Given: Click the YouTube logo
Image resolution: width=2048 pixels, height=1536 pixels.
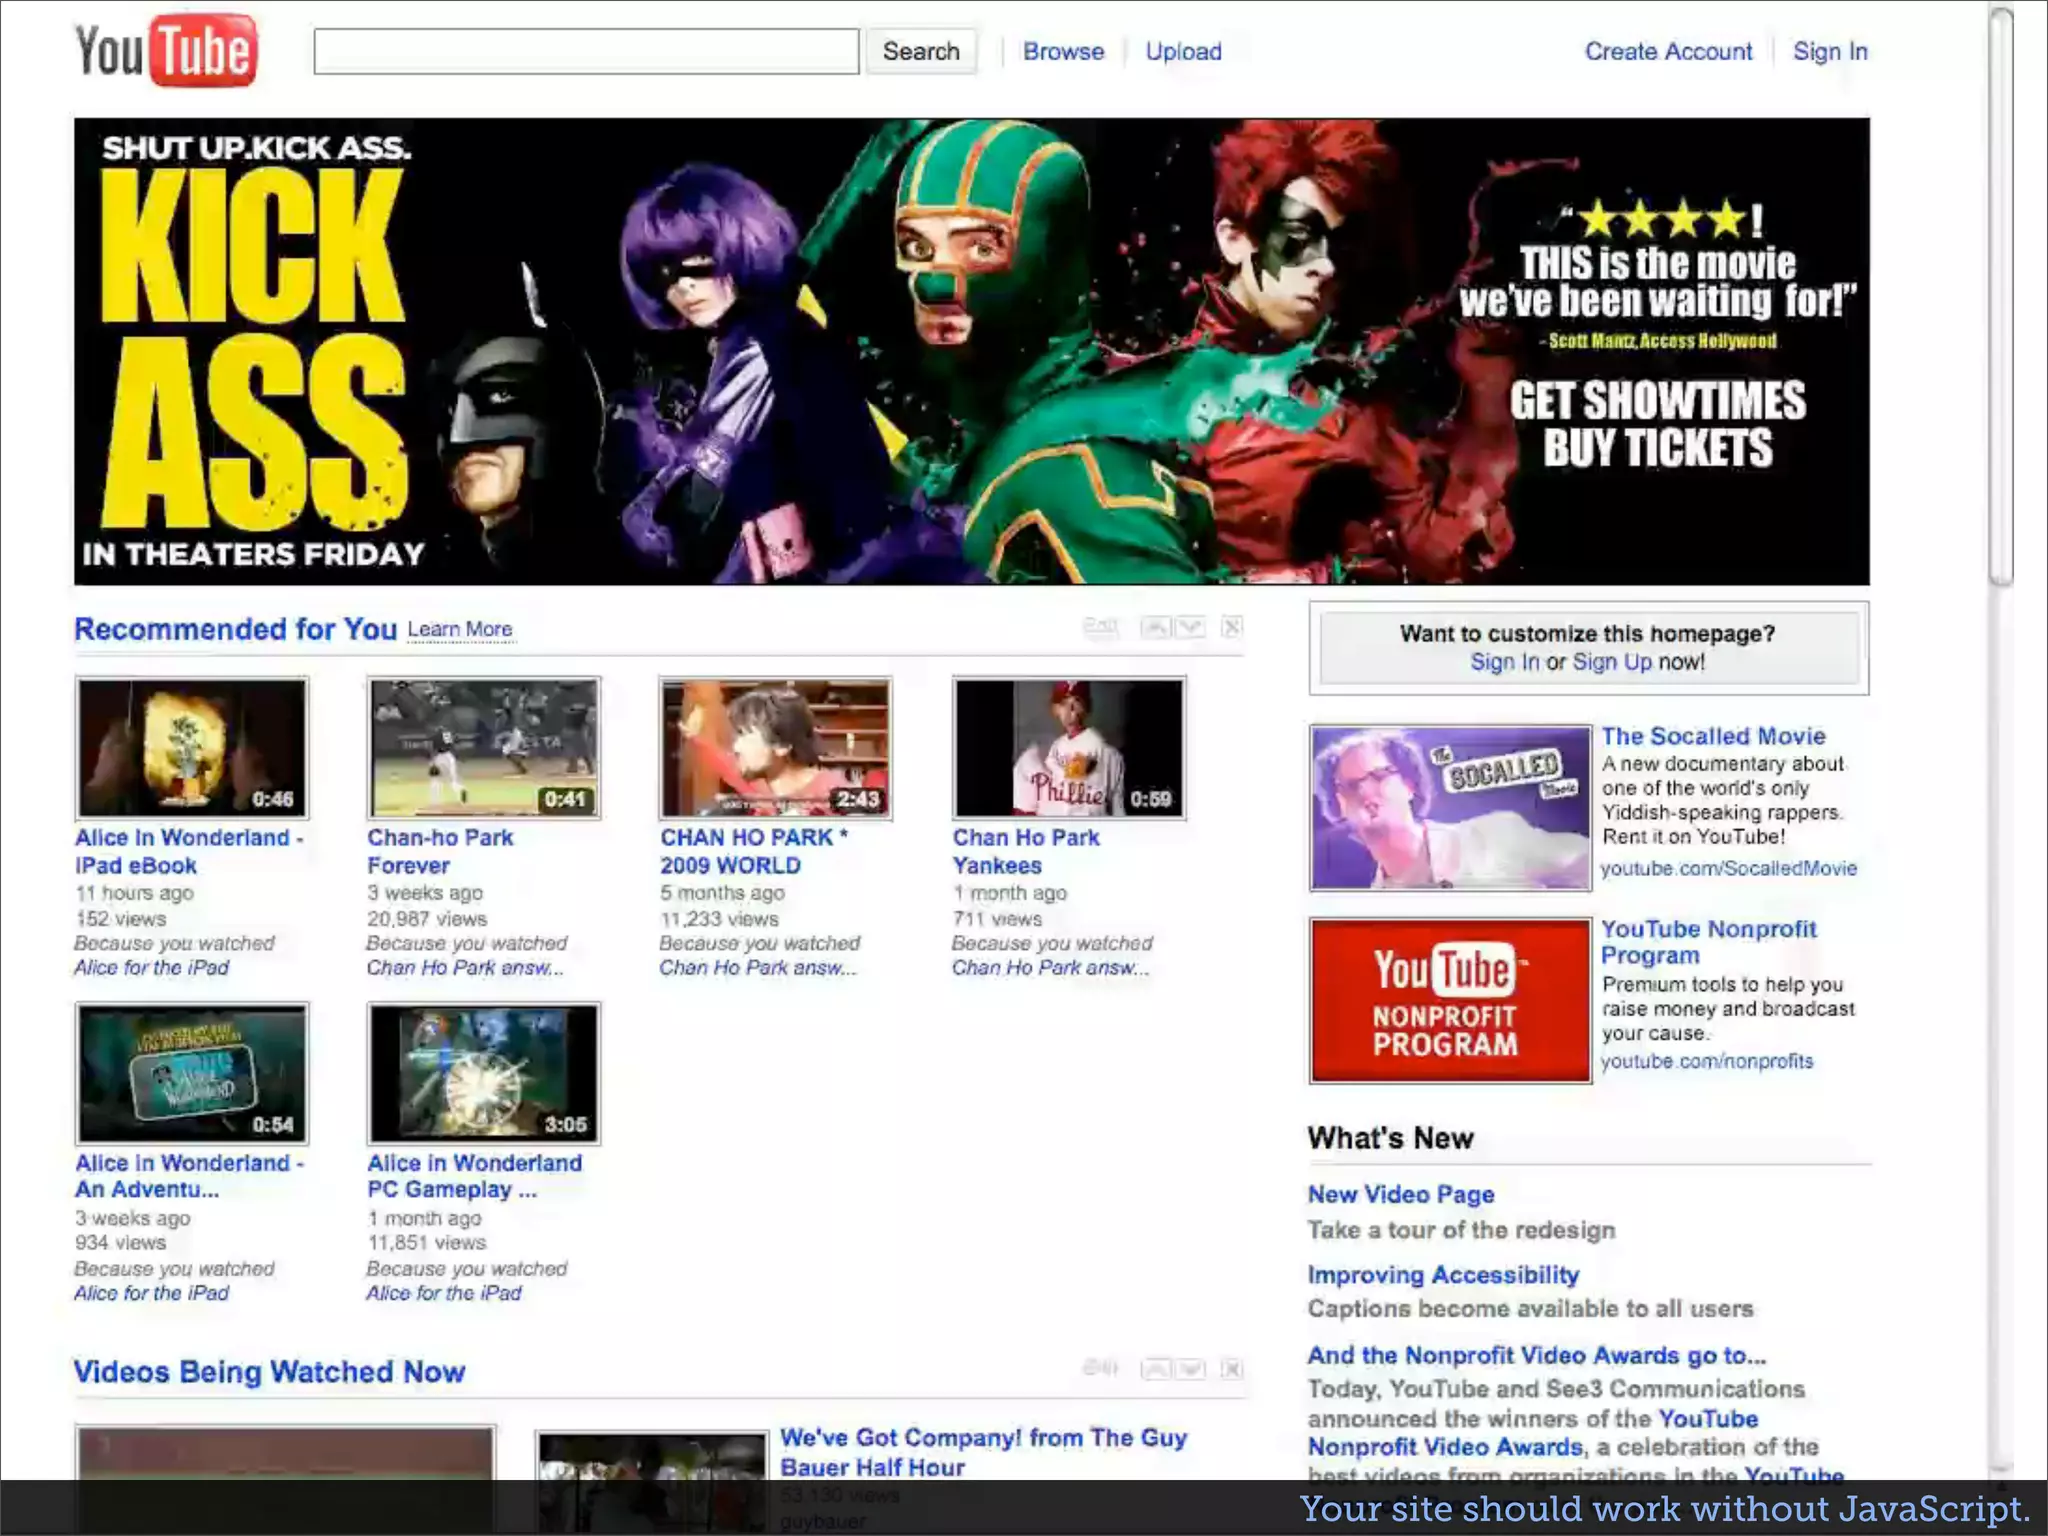Looking at the screenshot, I should pos(166,50).
